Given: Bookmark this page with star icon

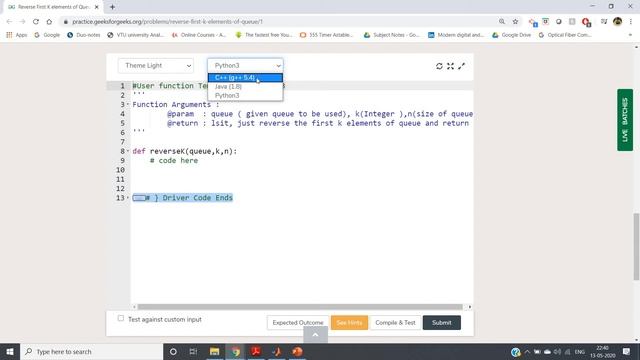Looking at the screenshot, I should click(x=515, y=22).
